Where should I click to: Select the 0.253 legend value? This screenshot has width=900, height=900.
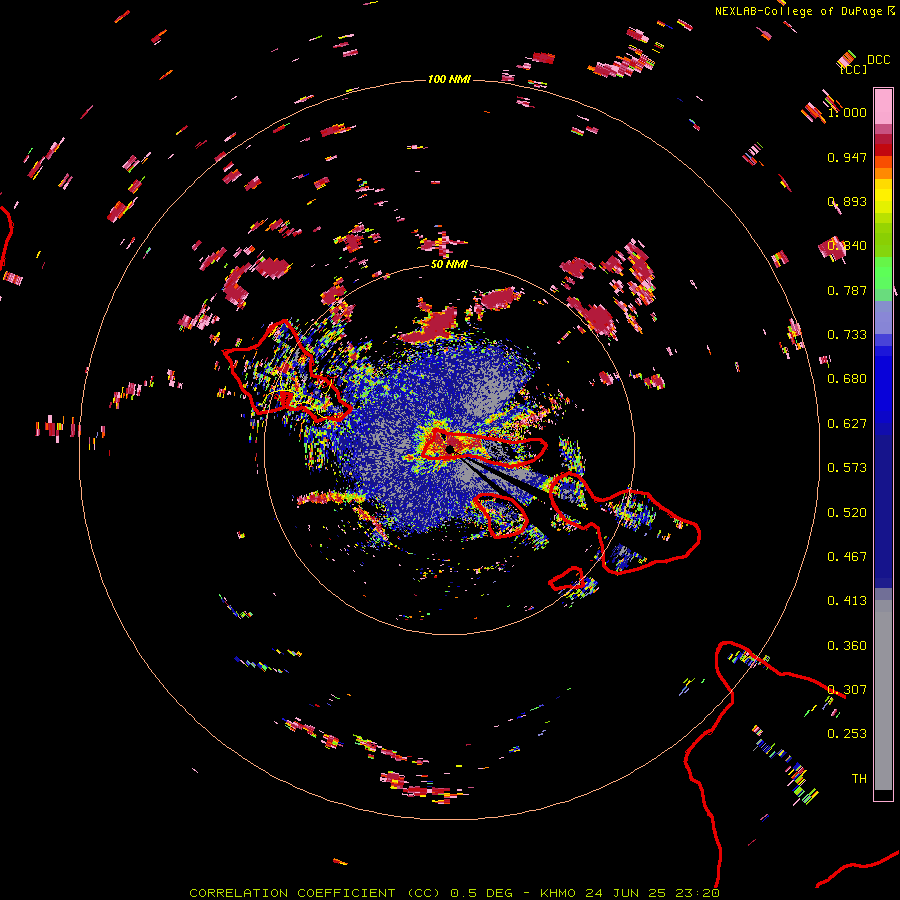pyautogui.click(x=847, y=734)
